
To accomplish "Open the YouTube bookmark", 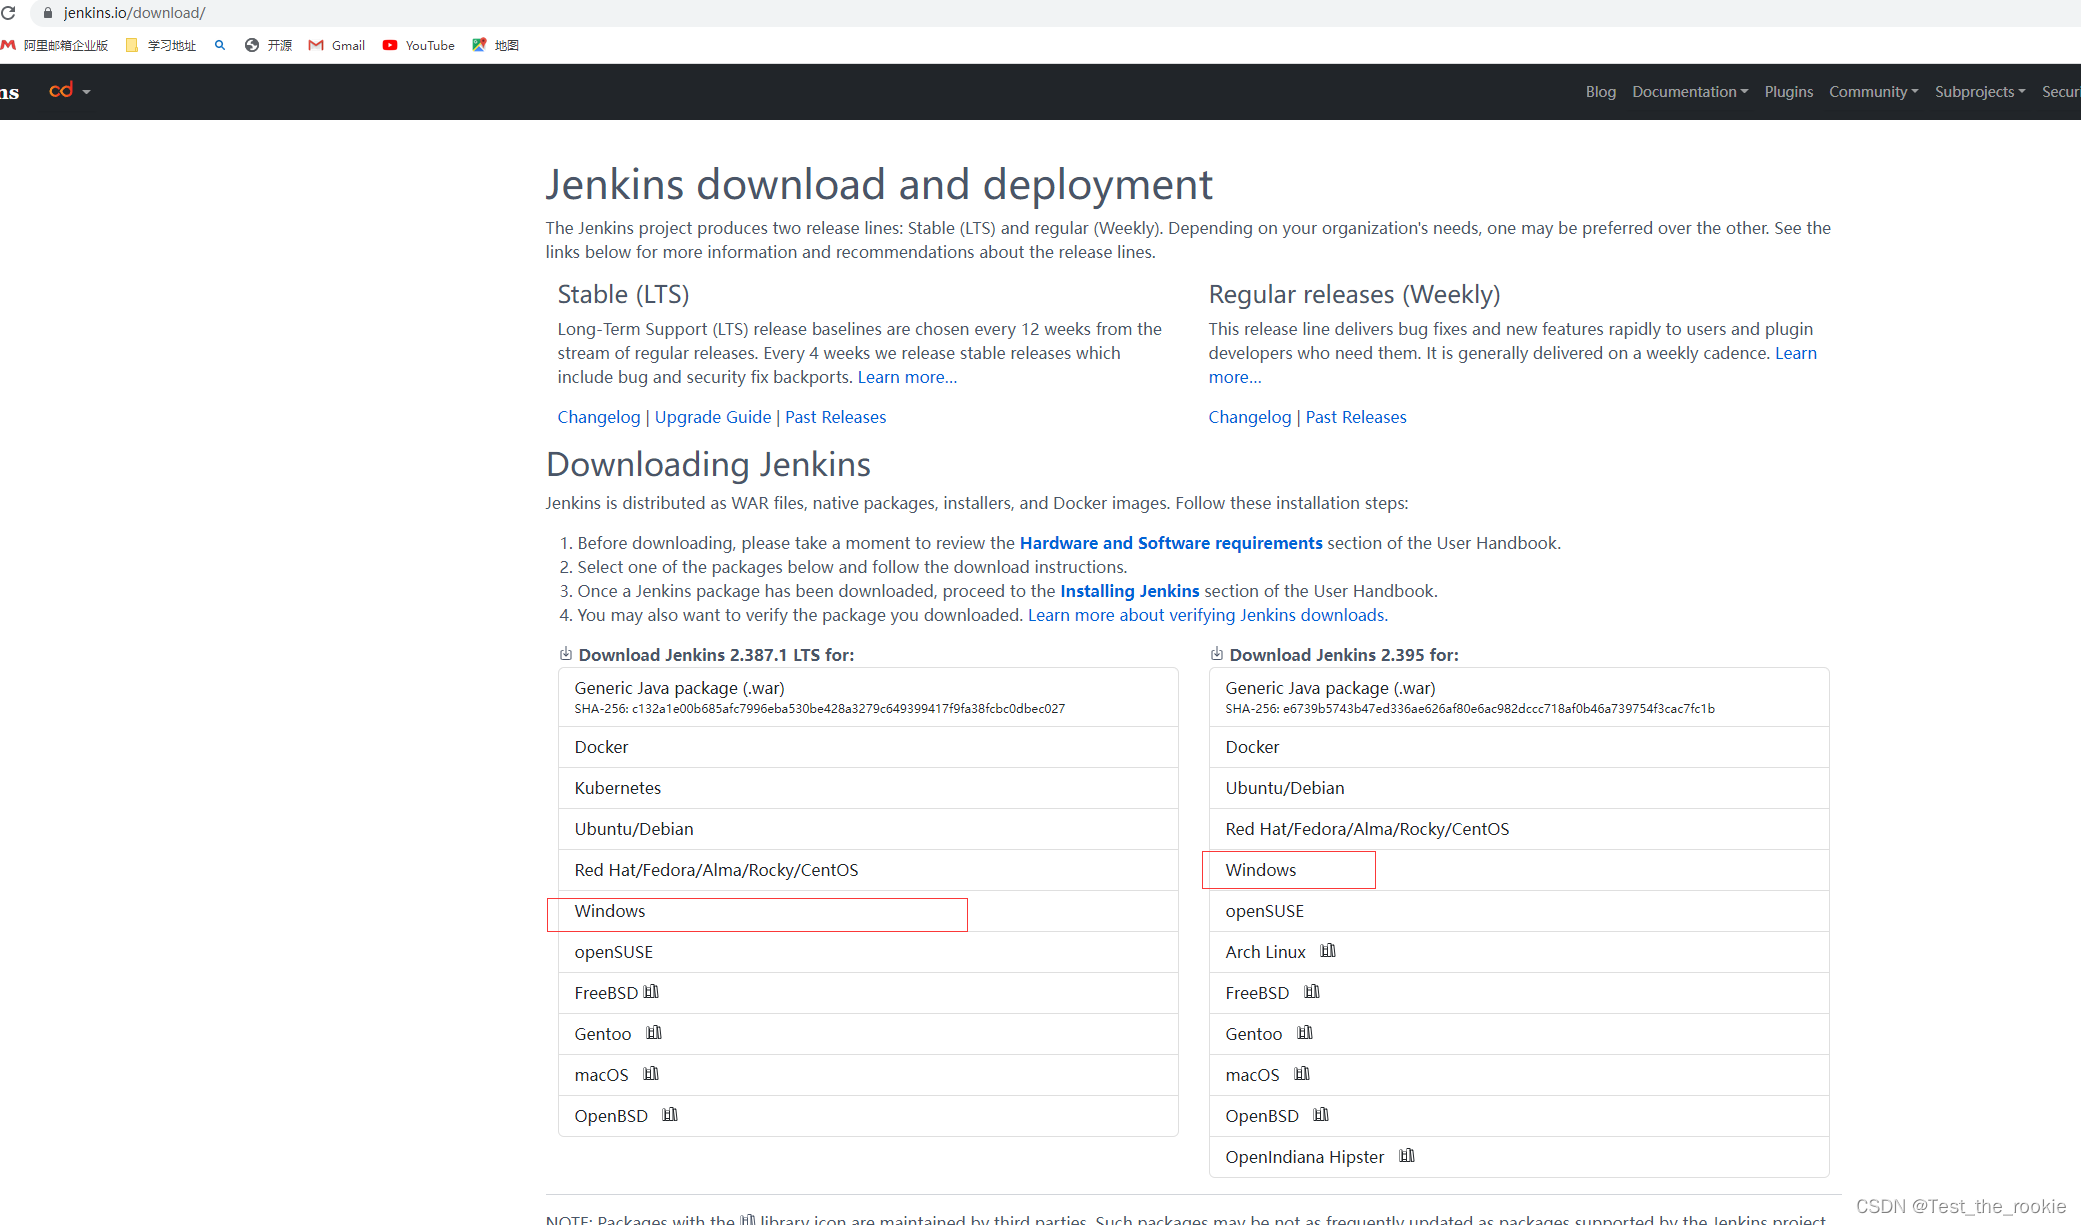I will tap(418, 45).
